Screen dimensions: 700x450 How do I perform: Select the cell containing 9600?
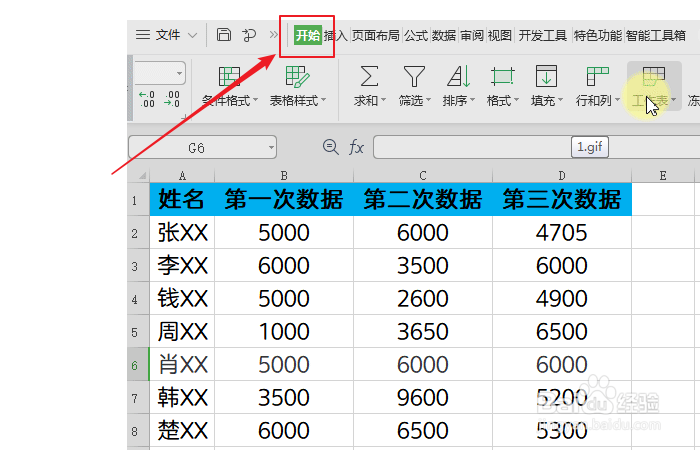(x=423, y=398)
